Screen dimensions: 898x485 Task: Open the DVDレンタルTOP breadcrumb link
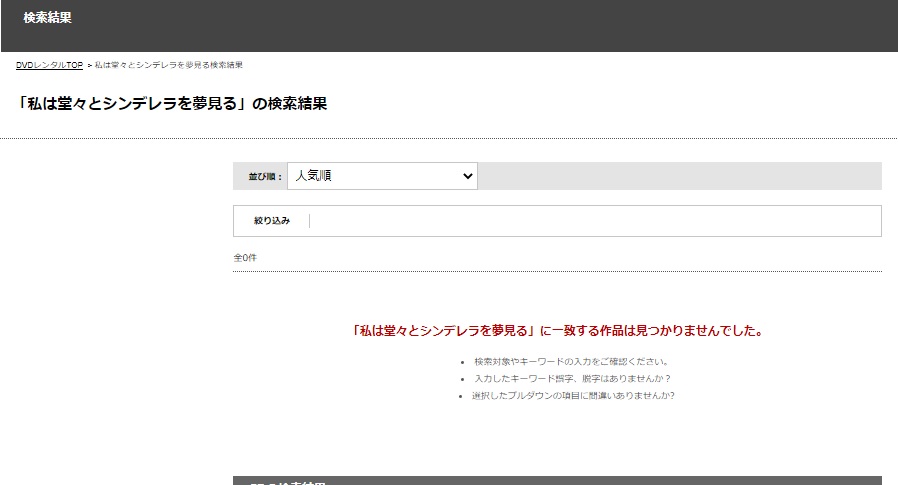point(49,65)
